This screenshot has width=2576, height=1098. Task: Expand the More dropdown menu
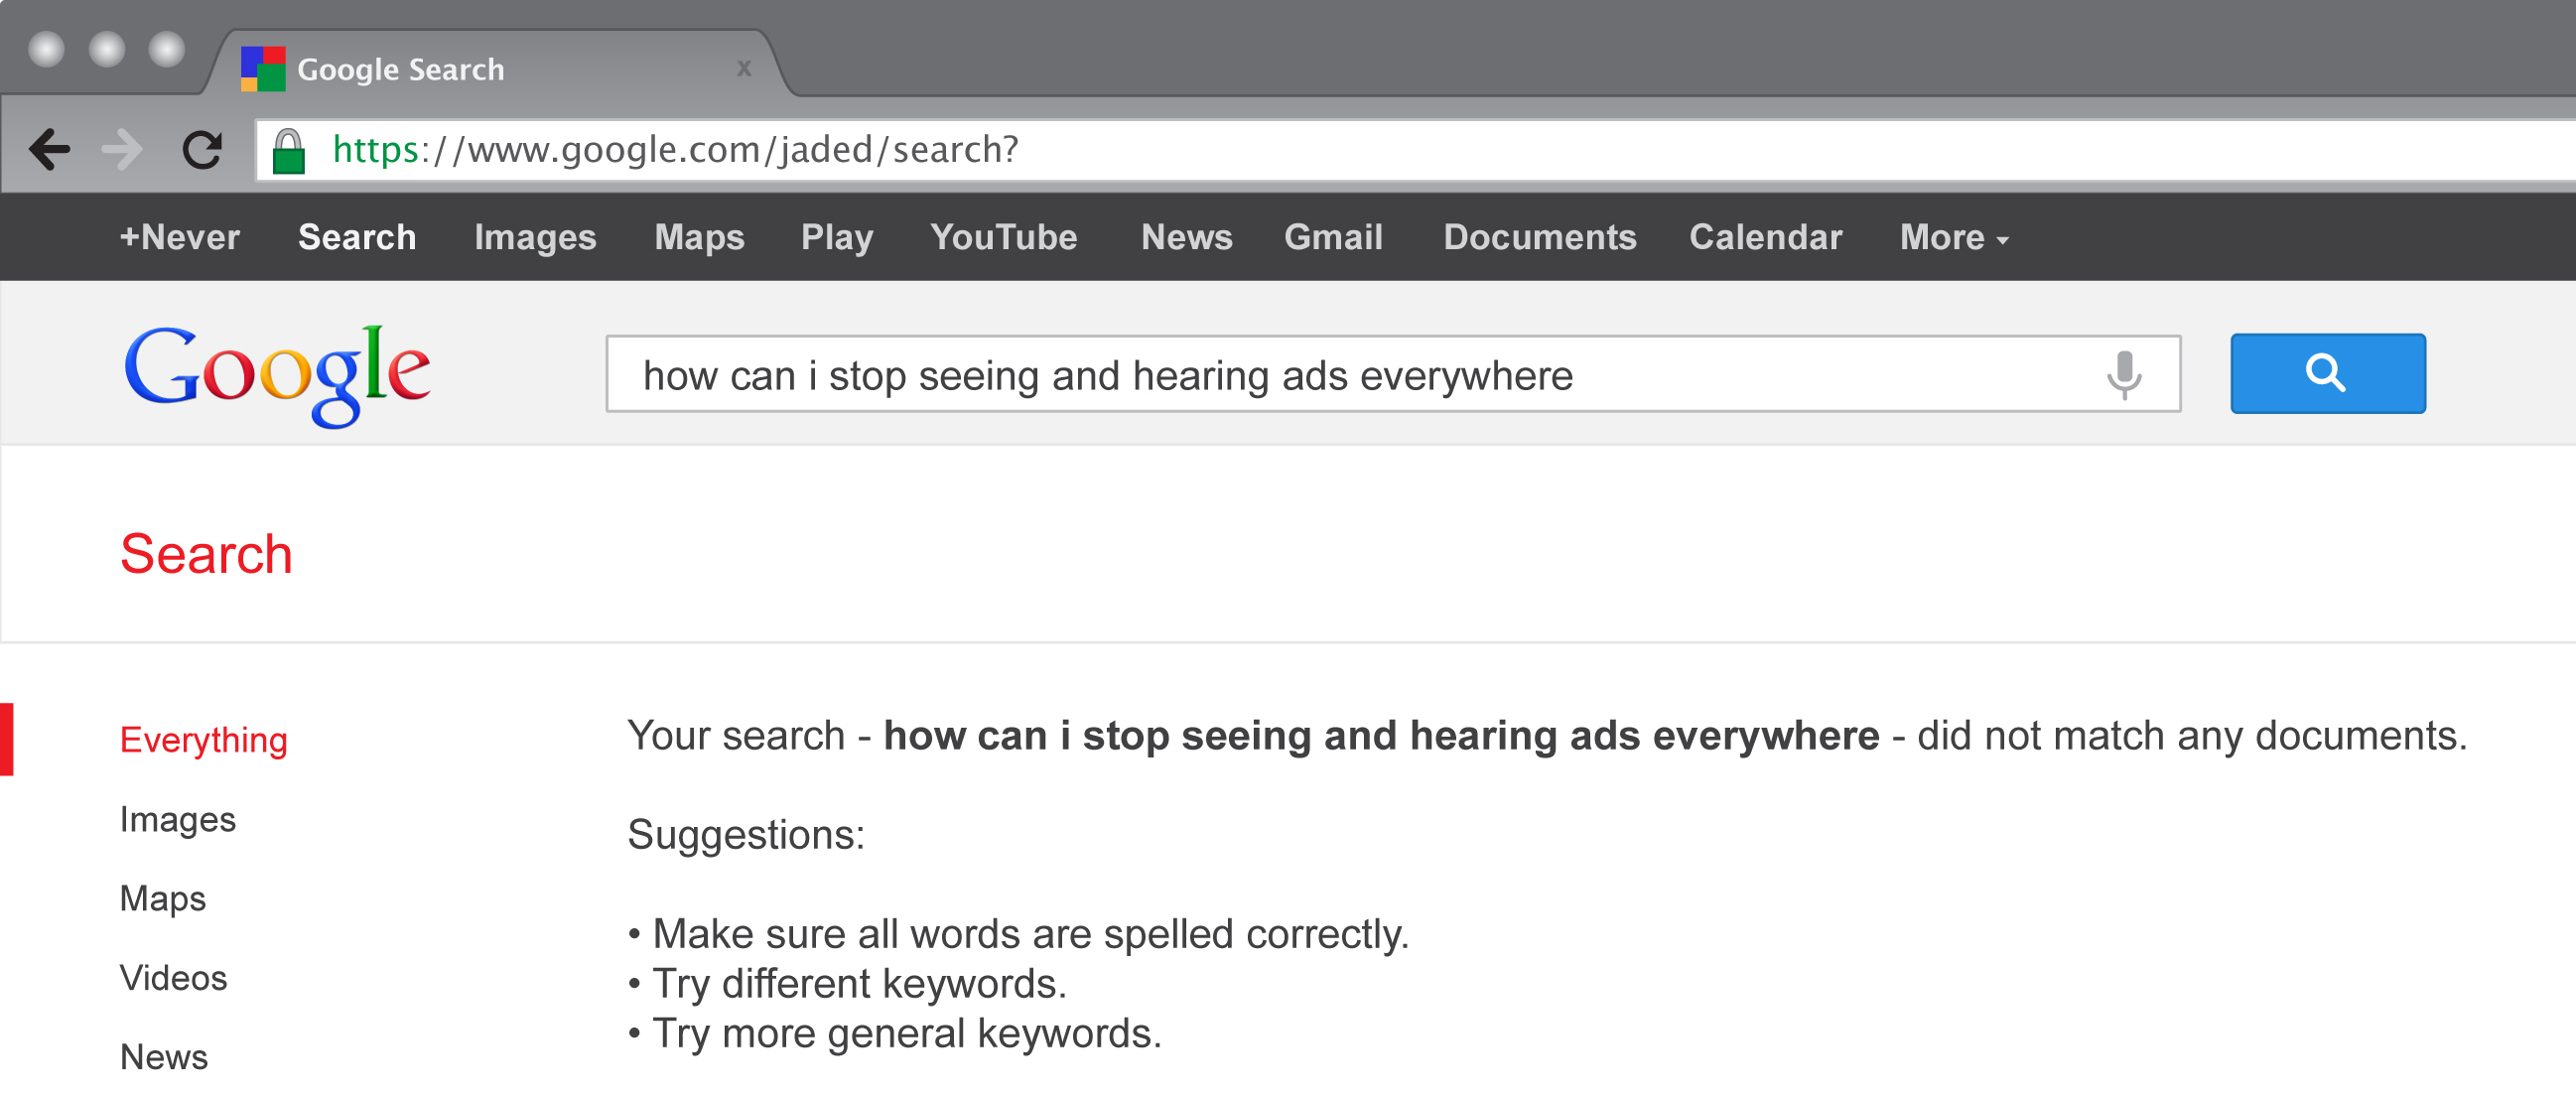click(1954, 237)
